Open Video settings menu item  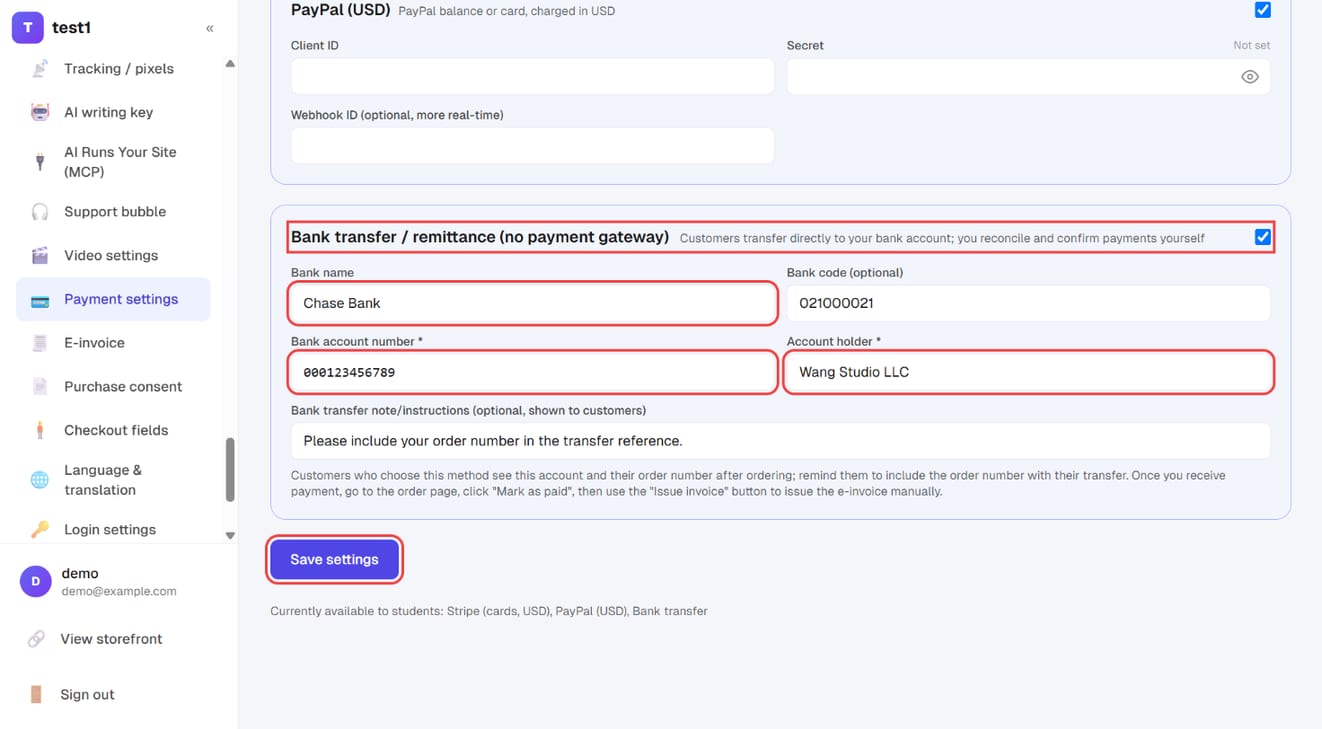(113, 256)
